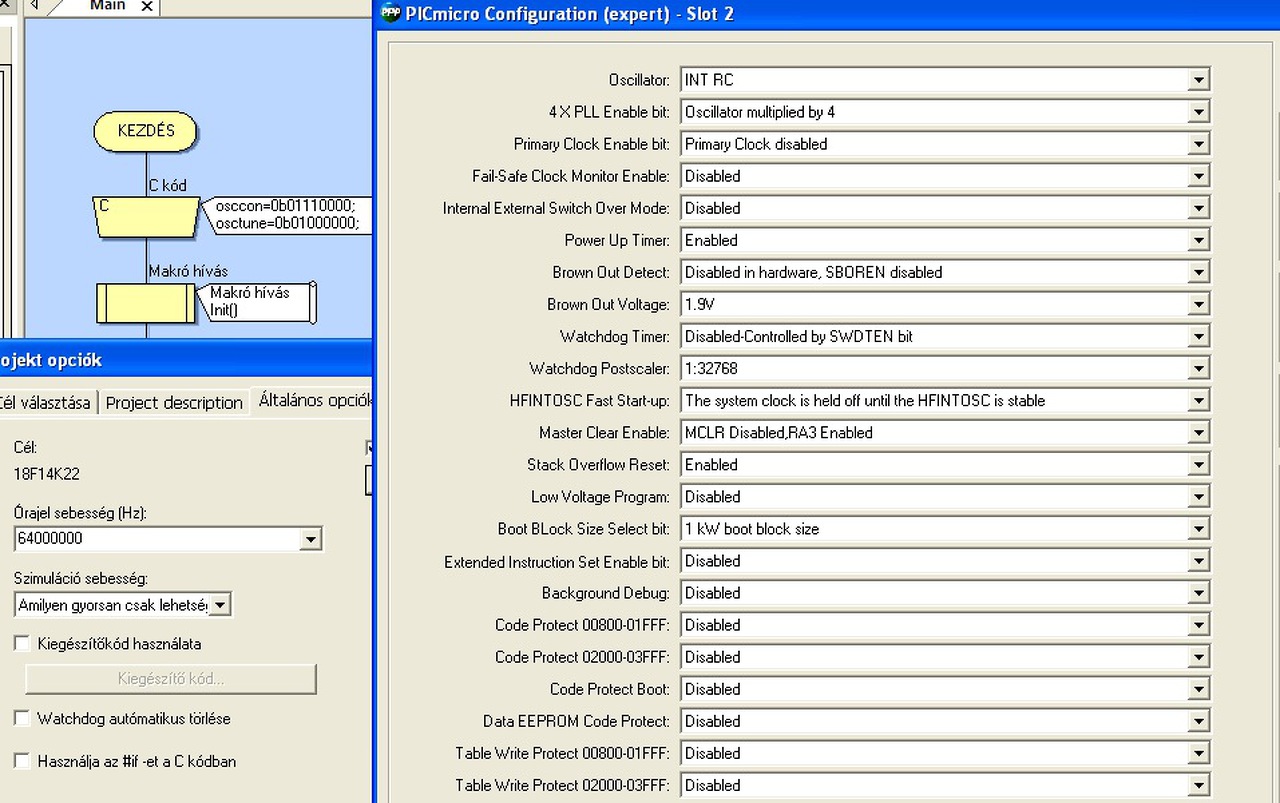Click the osccon code comment callout
This screenshot has width=1280, height=803.
pyautogui.click(x=287, y=215)
